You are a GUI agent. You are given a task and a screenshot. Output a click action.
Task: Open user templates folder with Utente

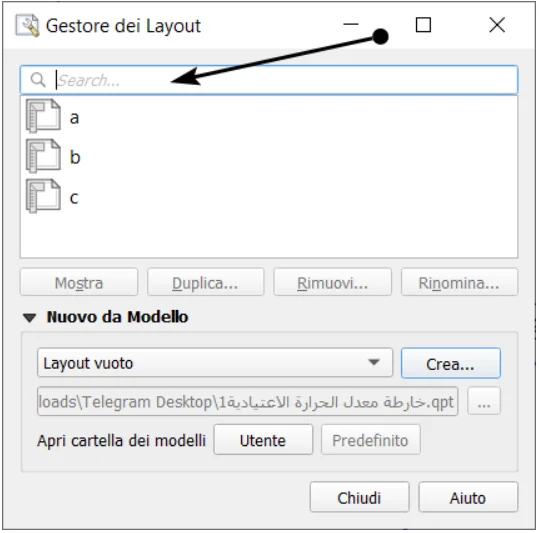pos(263,440)
